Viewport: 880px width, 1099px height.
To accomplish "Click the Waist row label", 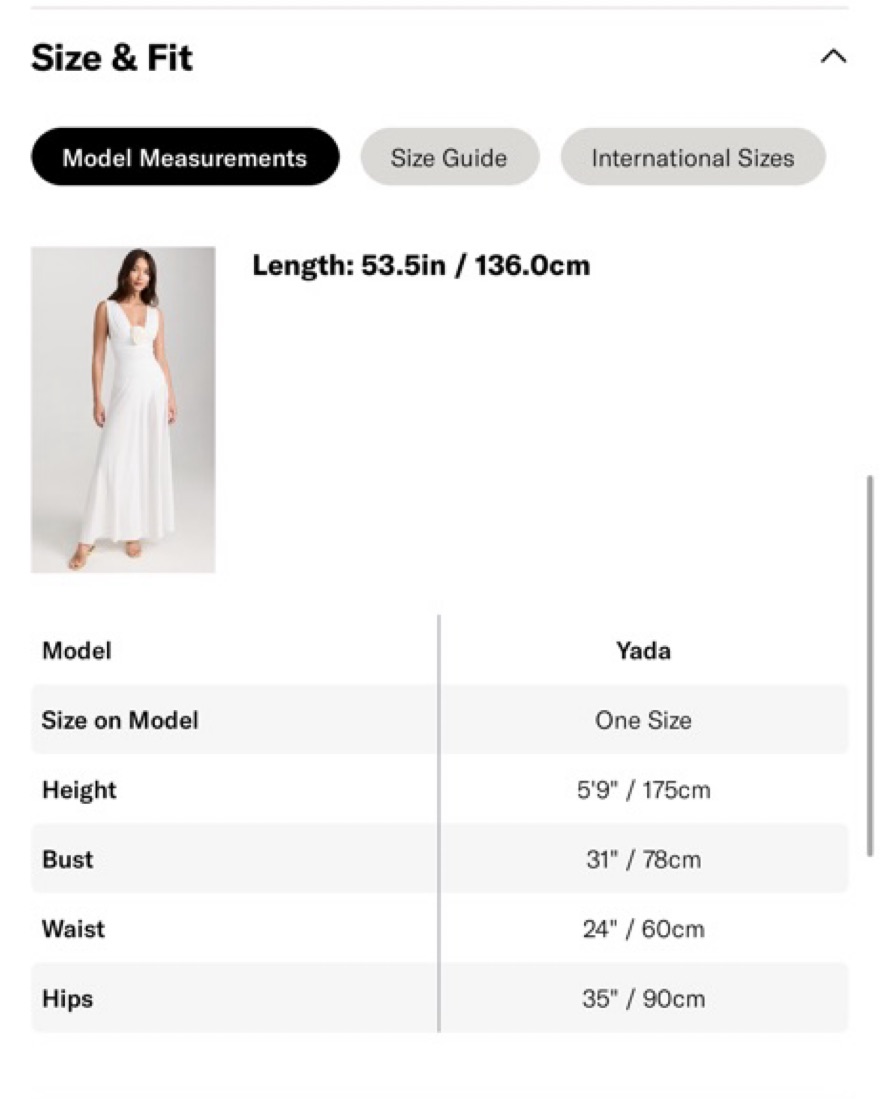I will [73, 929].
